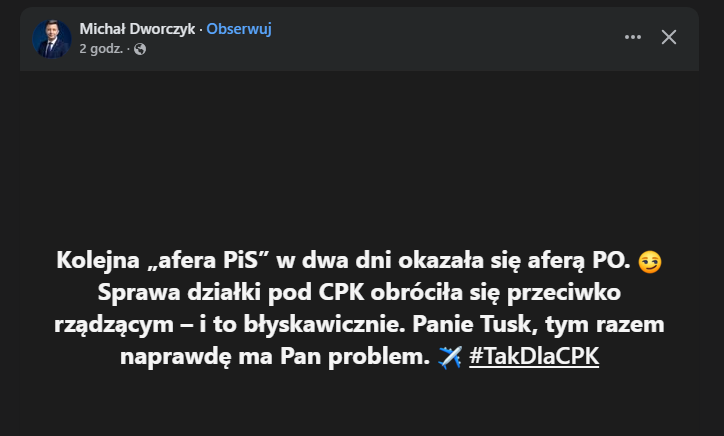Click Michał Dworczyk's profile picture
The height and width of the screenshot is (436, 724).
(52, 38)
